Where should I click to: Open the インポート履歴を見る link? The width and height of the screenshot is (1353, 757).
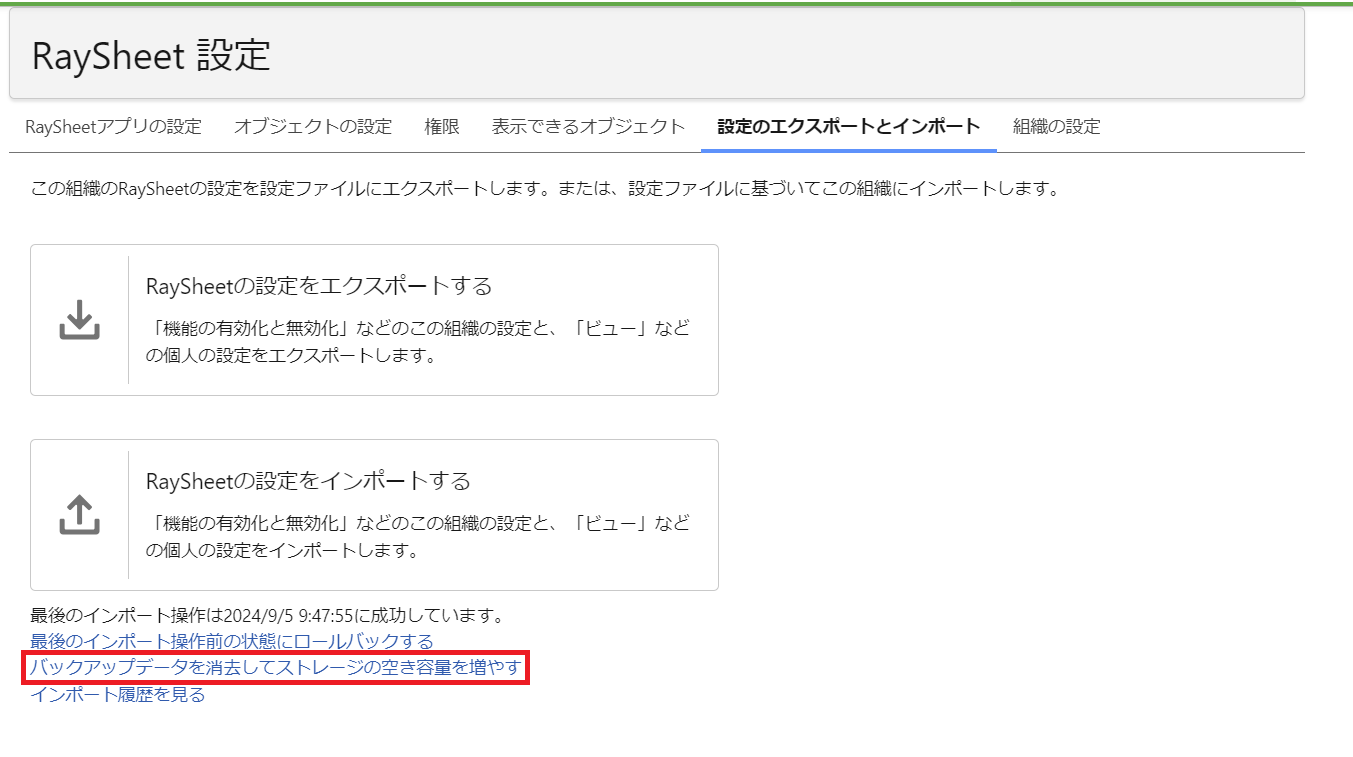coord(118,694)
